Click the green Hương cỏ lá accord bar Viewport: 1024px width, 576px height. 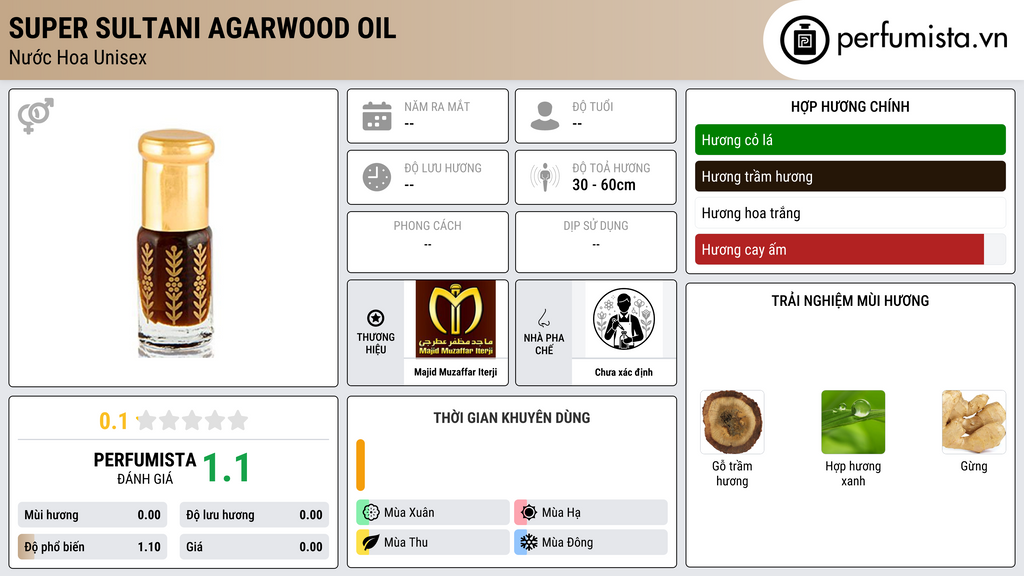[850, 140]
